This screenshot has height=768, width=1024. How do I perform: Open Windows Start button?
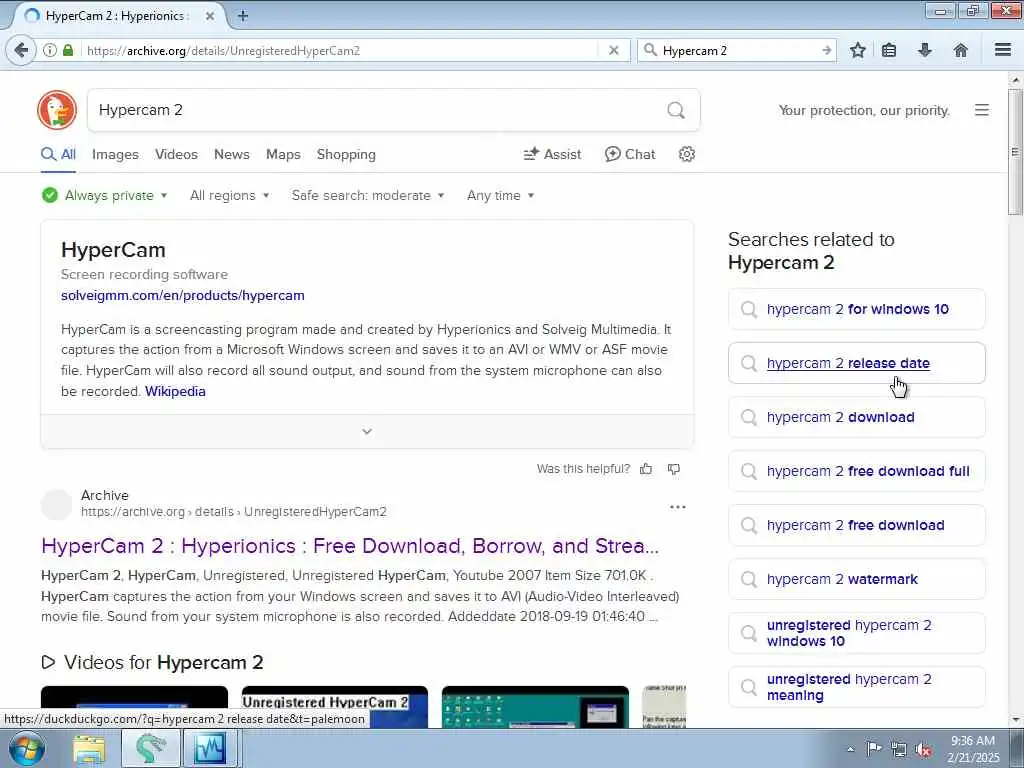(x=27, y=749)
